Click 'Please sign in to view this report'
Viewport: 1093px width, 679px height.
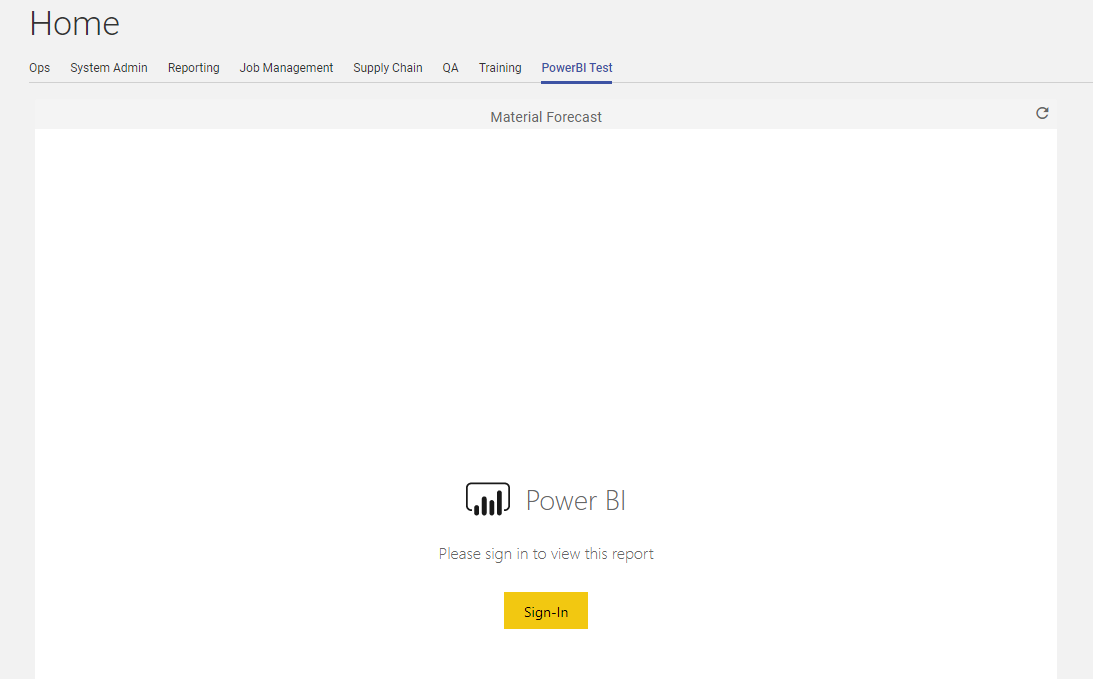click(x=546, y=554)
